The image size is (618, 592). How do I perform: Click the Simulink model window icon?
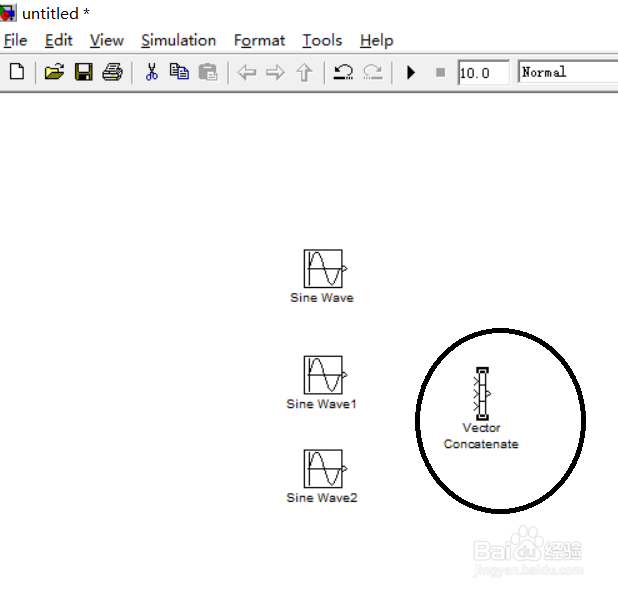tap(8, 13)
